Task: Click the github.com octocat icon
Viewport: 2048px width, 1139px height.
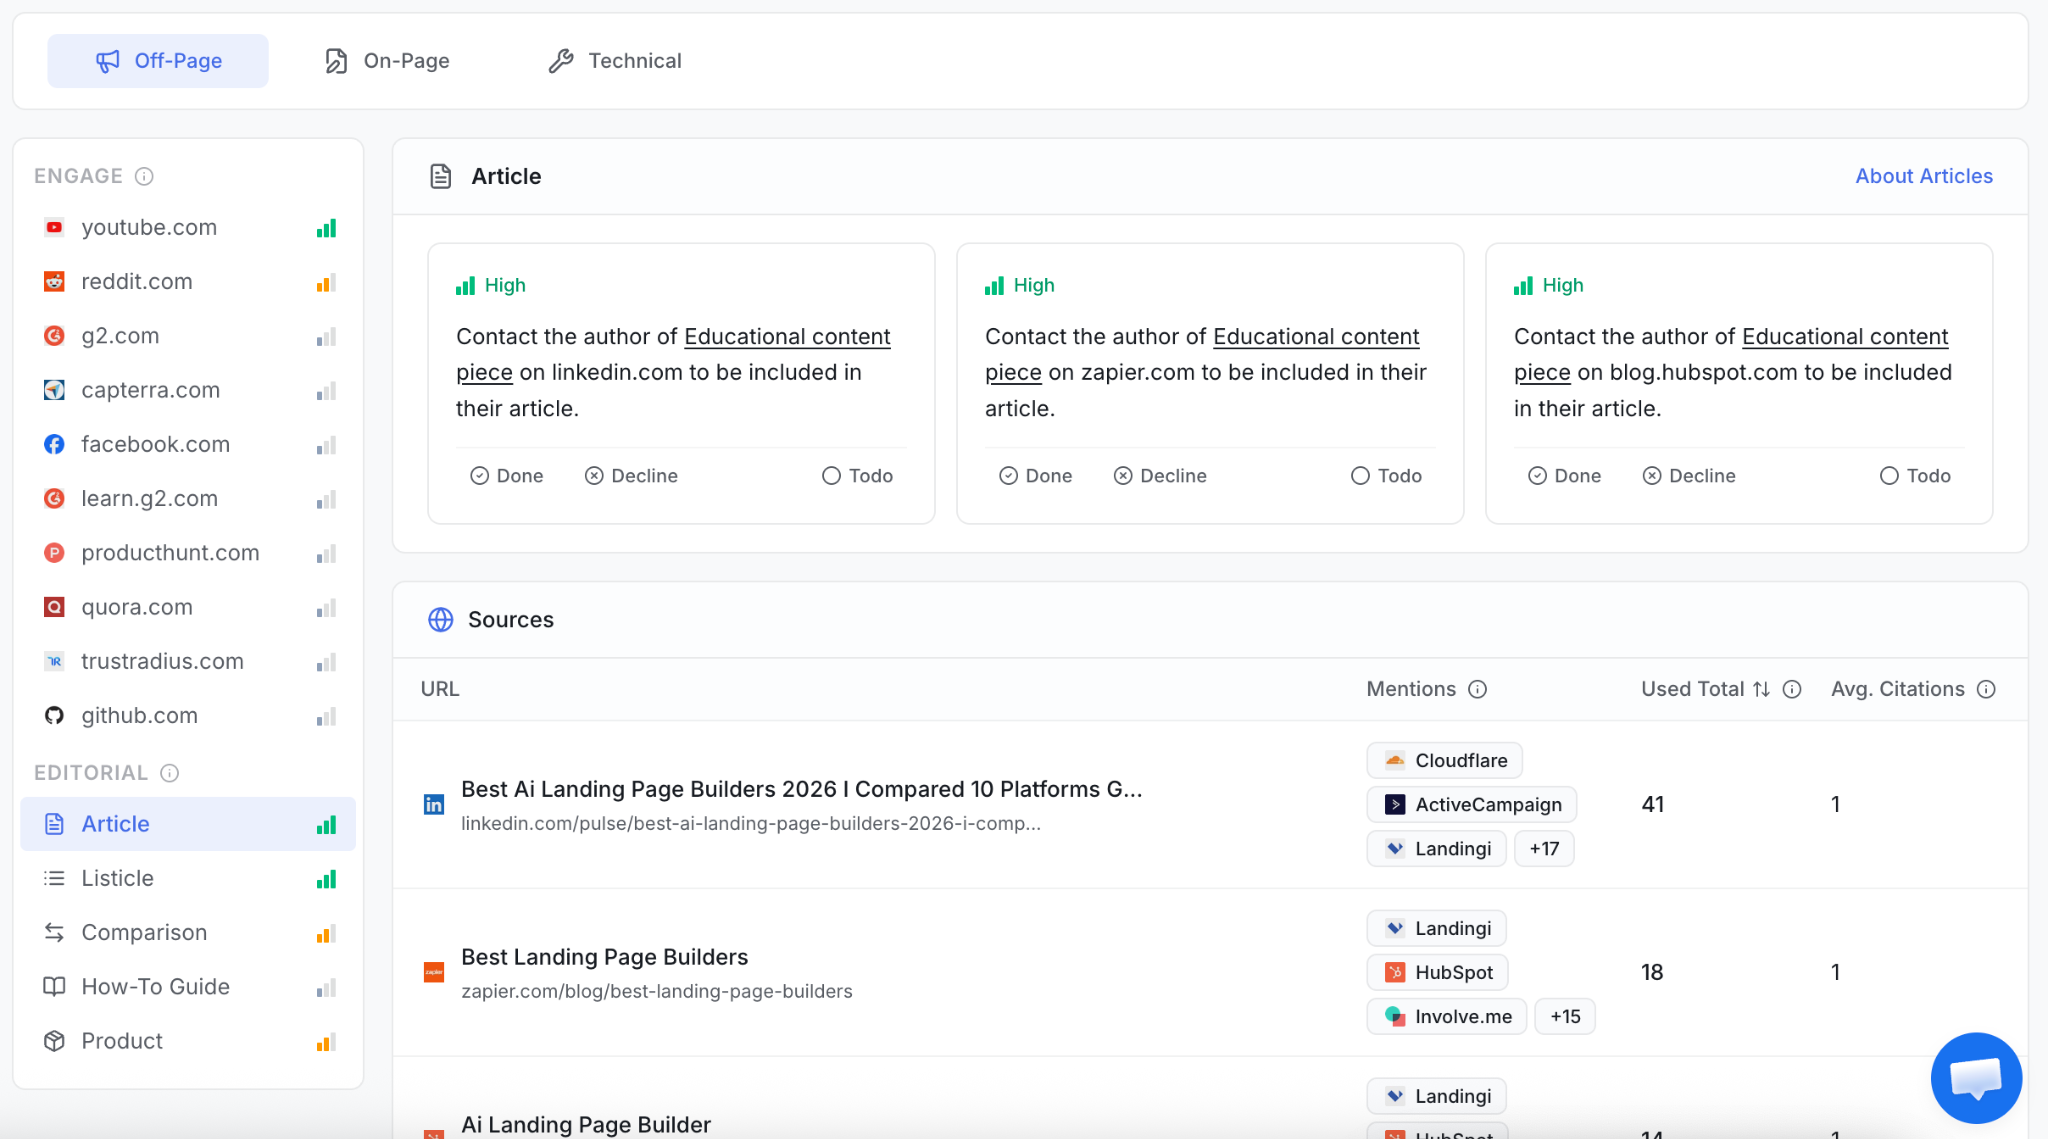Action: (x=54, y=715)
